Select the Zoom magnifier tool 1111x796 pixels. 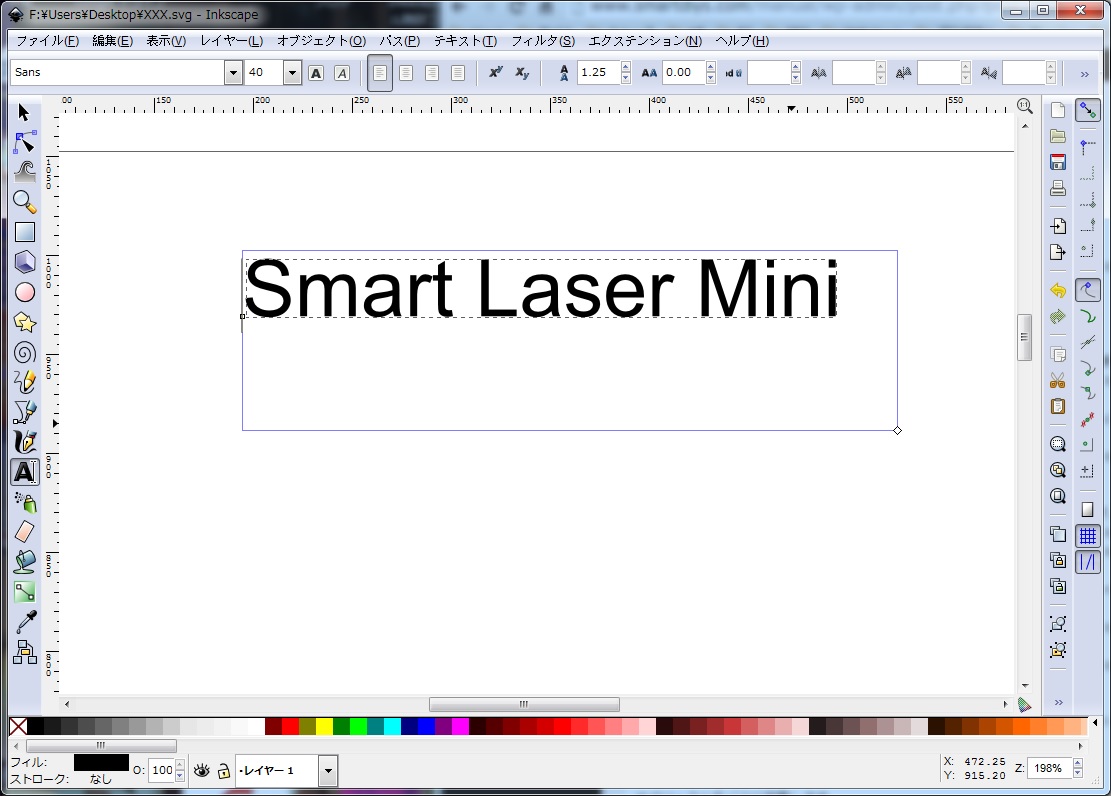click(24, 202)
